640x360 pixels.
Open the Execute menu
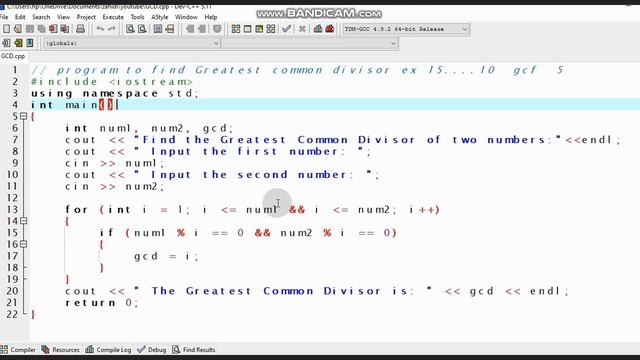click(113, 17)
